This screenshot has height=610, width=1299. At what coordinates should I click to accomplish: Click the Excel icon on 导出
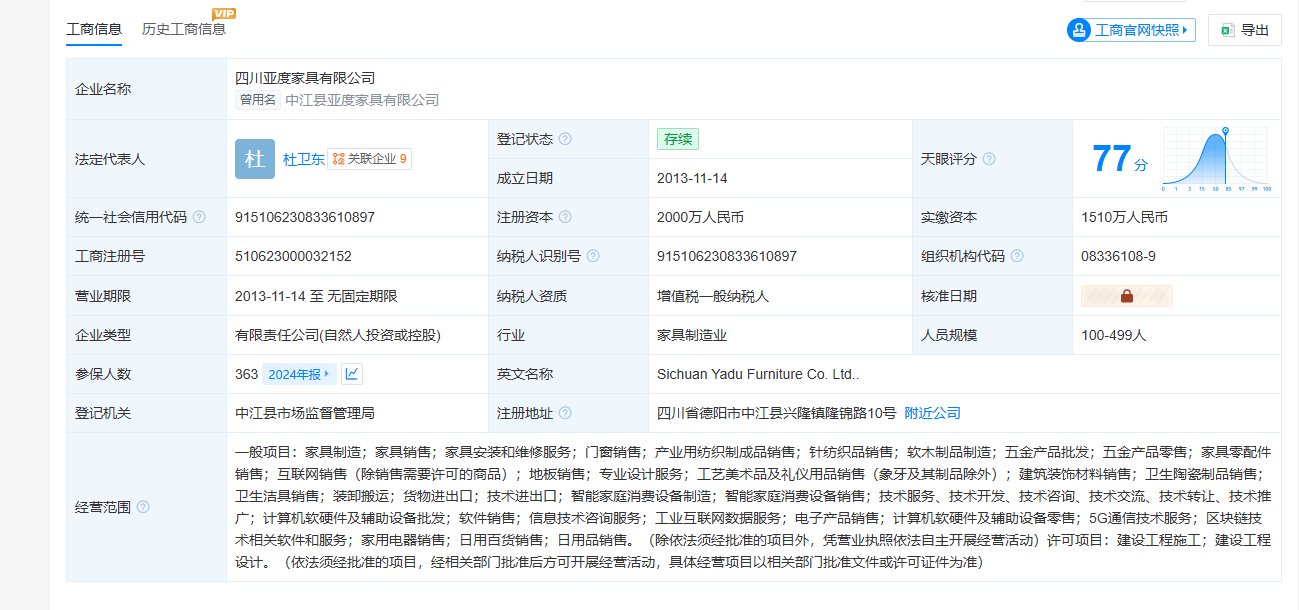point(1227,30)
